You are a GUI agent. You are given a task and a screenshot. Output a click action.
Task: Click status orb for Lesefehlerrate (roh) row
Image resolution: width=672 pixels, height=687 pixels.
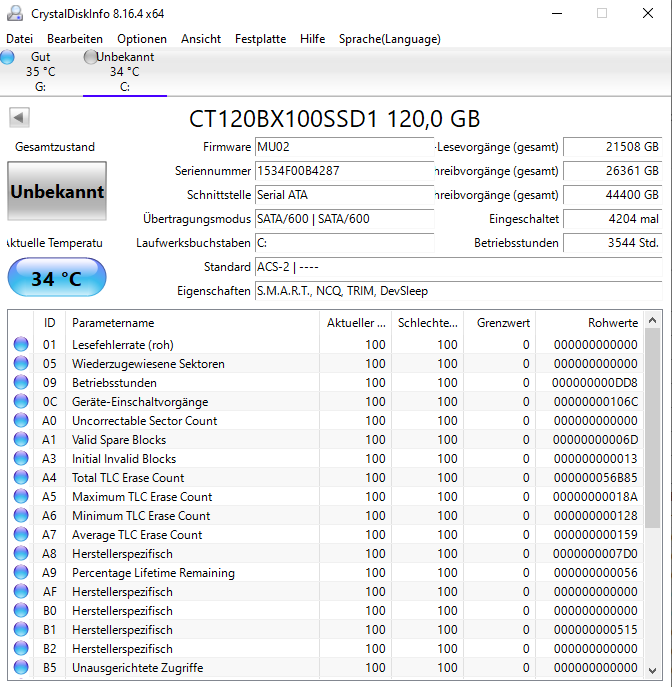tap(21, 344)
